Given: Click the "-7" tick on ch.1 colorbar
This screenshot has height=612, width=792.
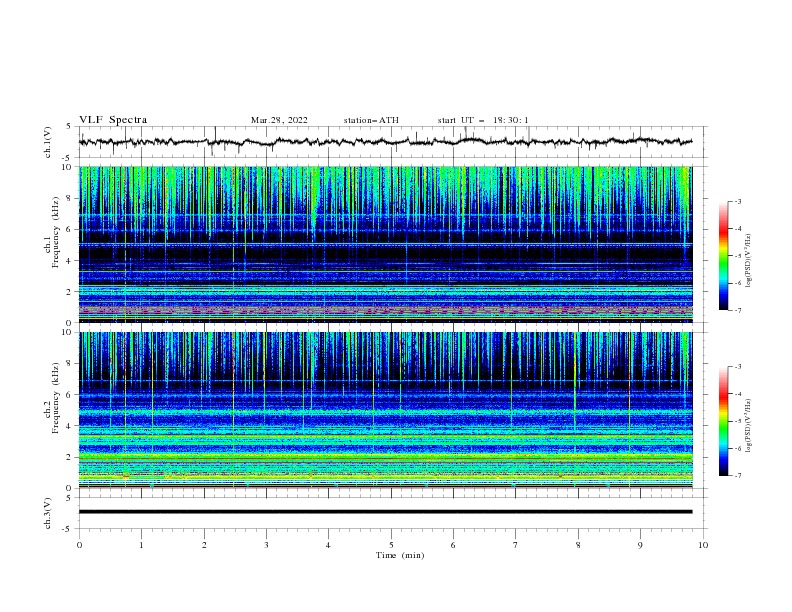Looking at the screenshot, I should point(737,310).
